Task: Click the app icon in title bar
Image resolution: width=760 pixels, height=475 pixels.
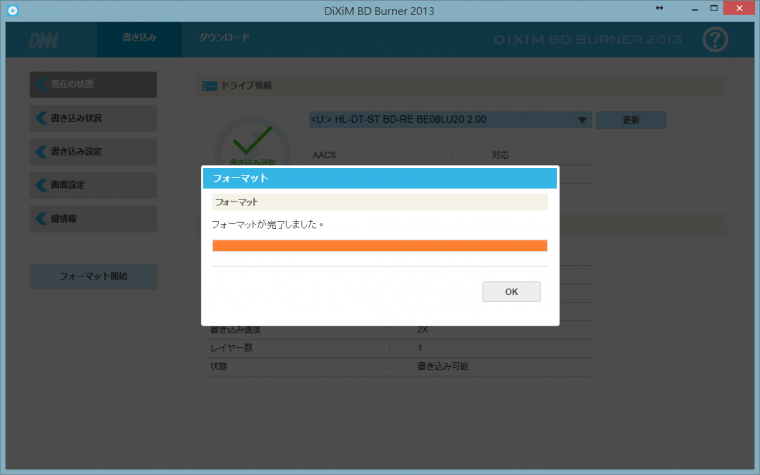Action: click(12, 8)
